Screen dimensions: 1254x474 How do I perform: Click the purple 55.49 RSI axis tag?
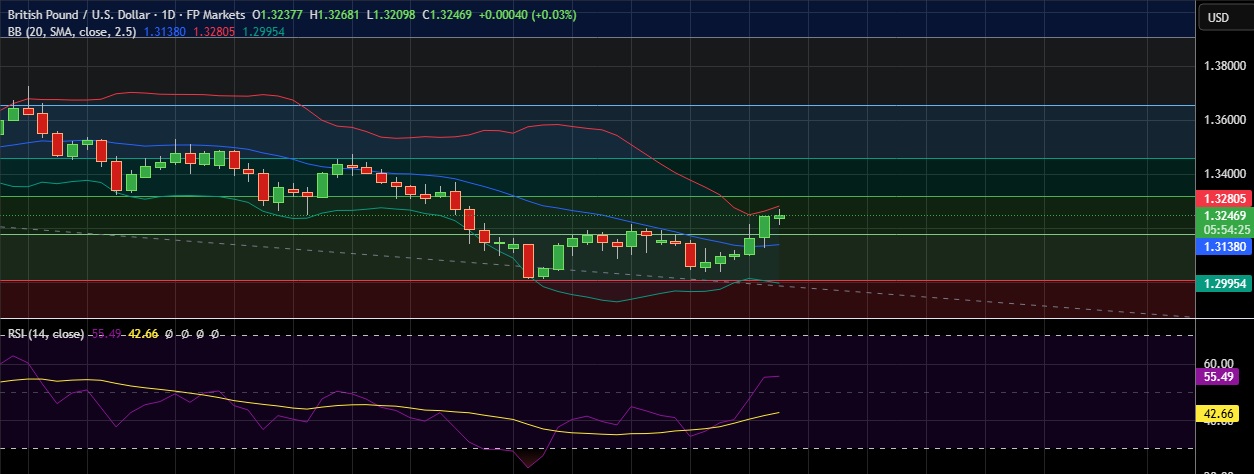point(1219,377)
